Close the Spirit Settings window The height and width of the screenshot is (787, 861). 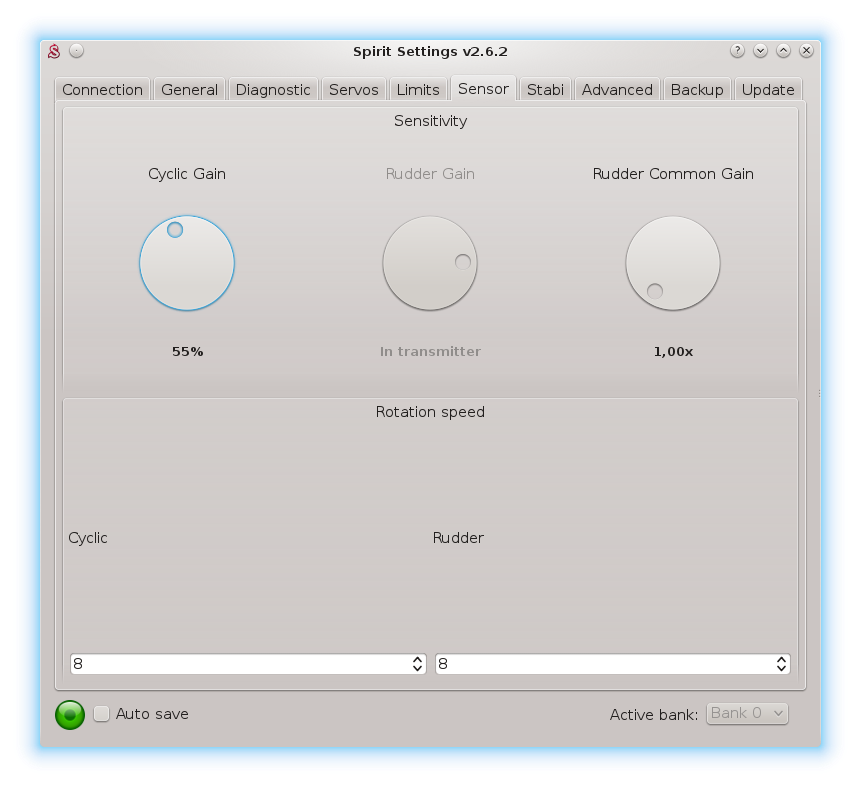tap(806, 51)
